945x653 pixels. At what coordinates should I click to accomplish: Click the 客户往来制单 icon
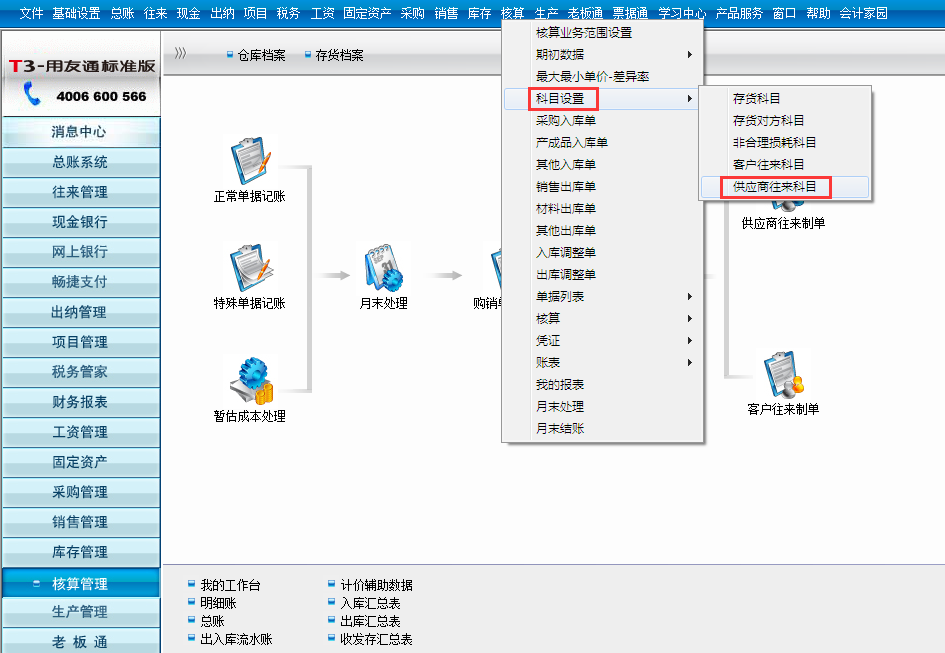coord(783,374)
